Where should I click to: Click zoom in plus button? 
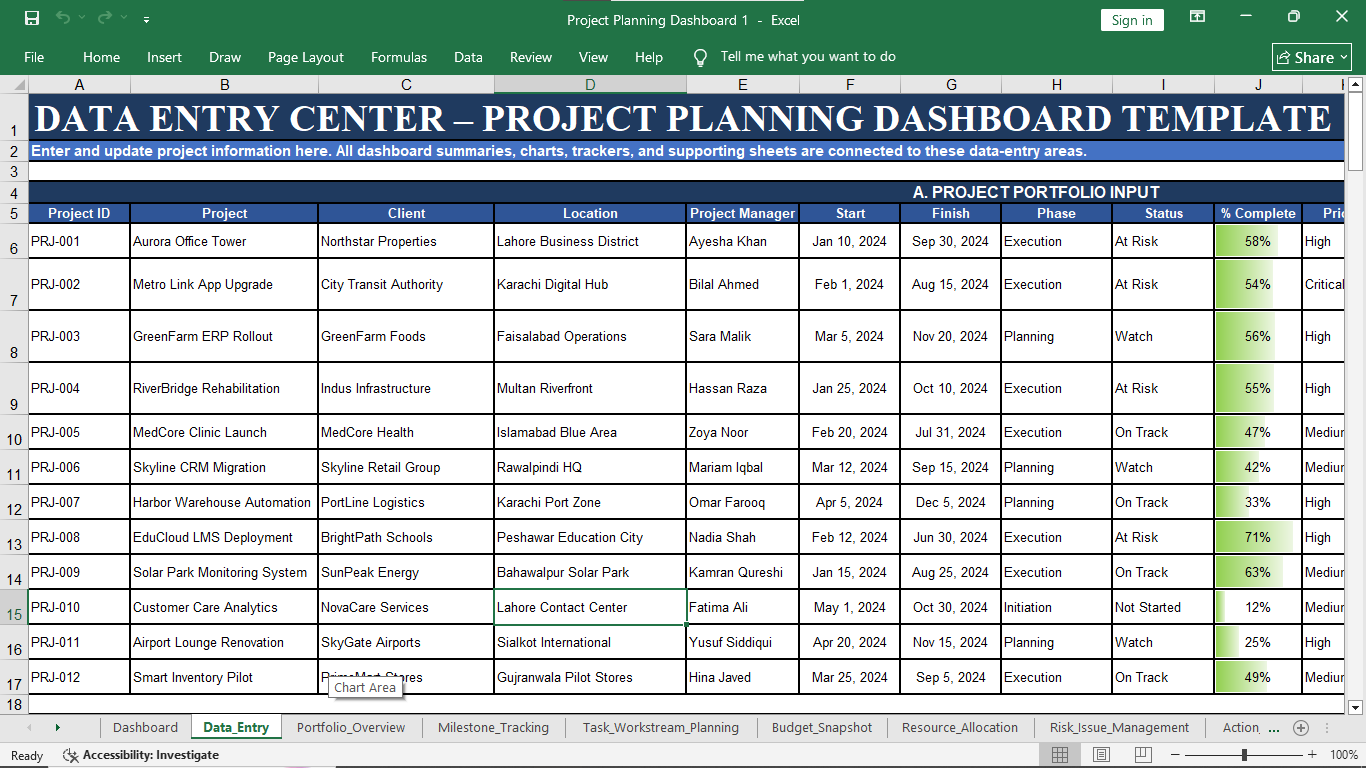[1310, 755]
